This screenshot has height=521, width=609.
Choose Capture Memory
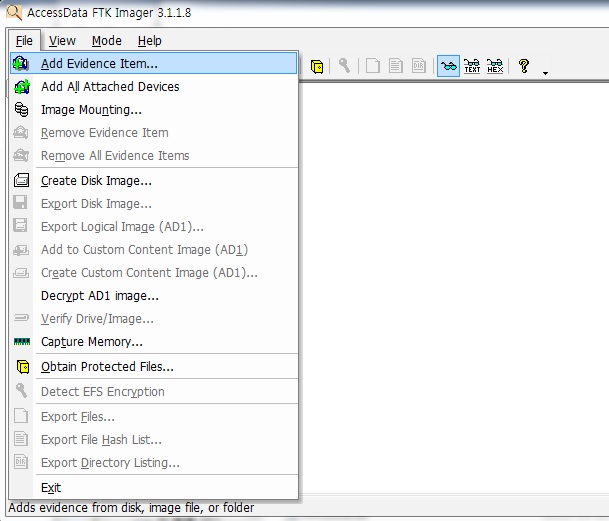coord(153,342)
